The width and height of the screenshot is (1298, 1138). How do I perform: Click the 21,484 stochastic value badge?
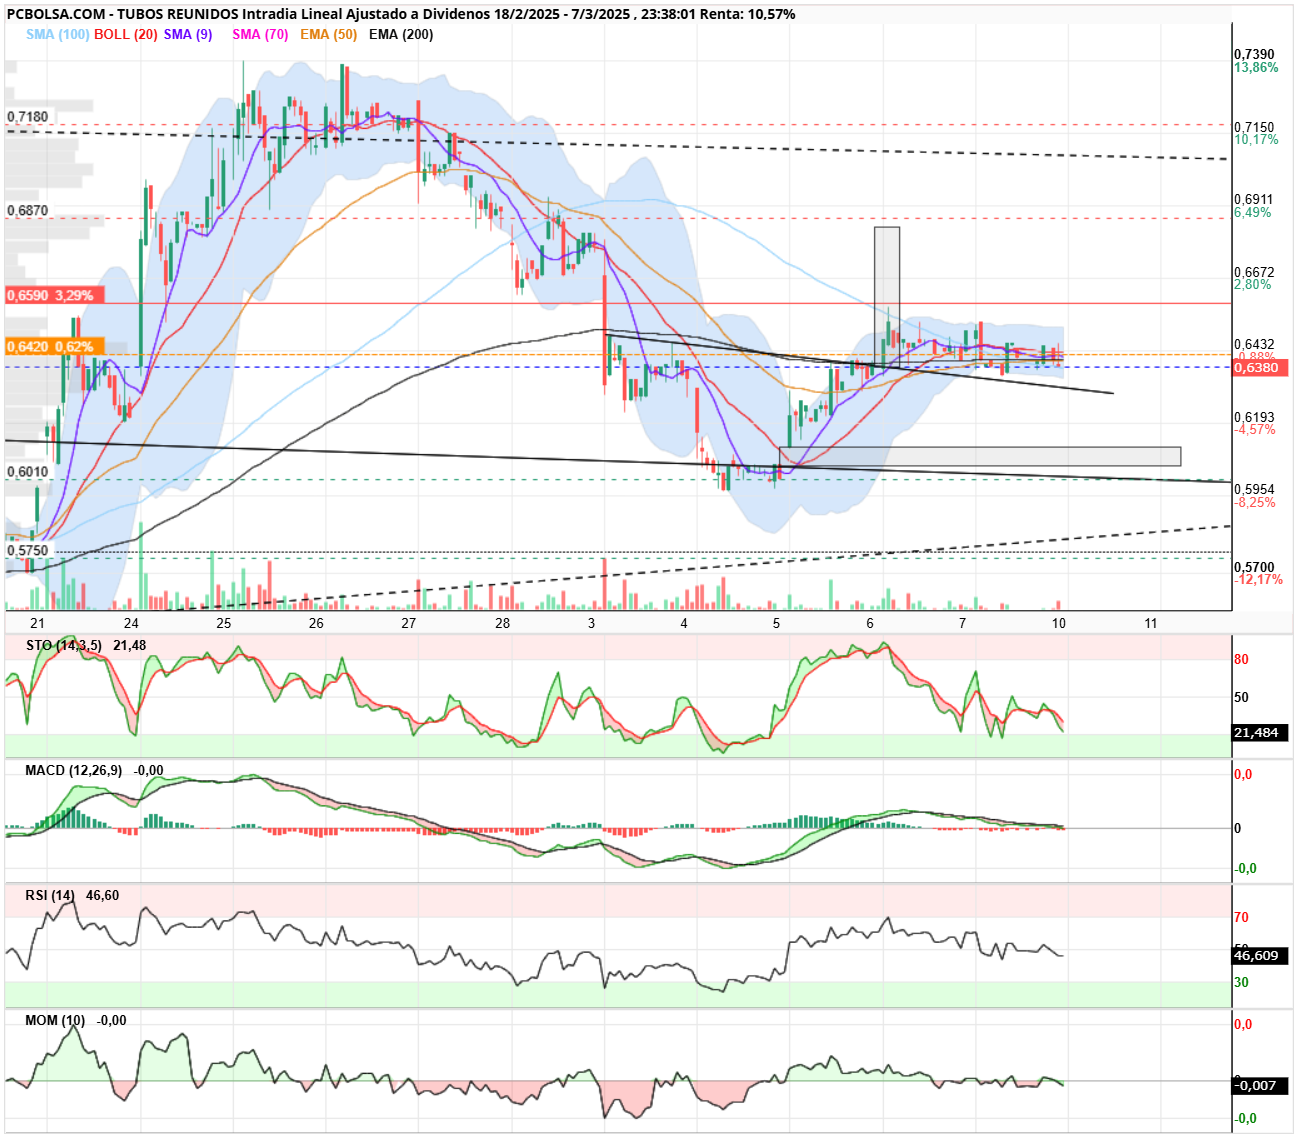(1258, 733)
